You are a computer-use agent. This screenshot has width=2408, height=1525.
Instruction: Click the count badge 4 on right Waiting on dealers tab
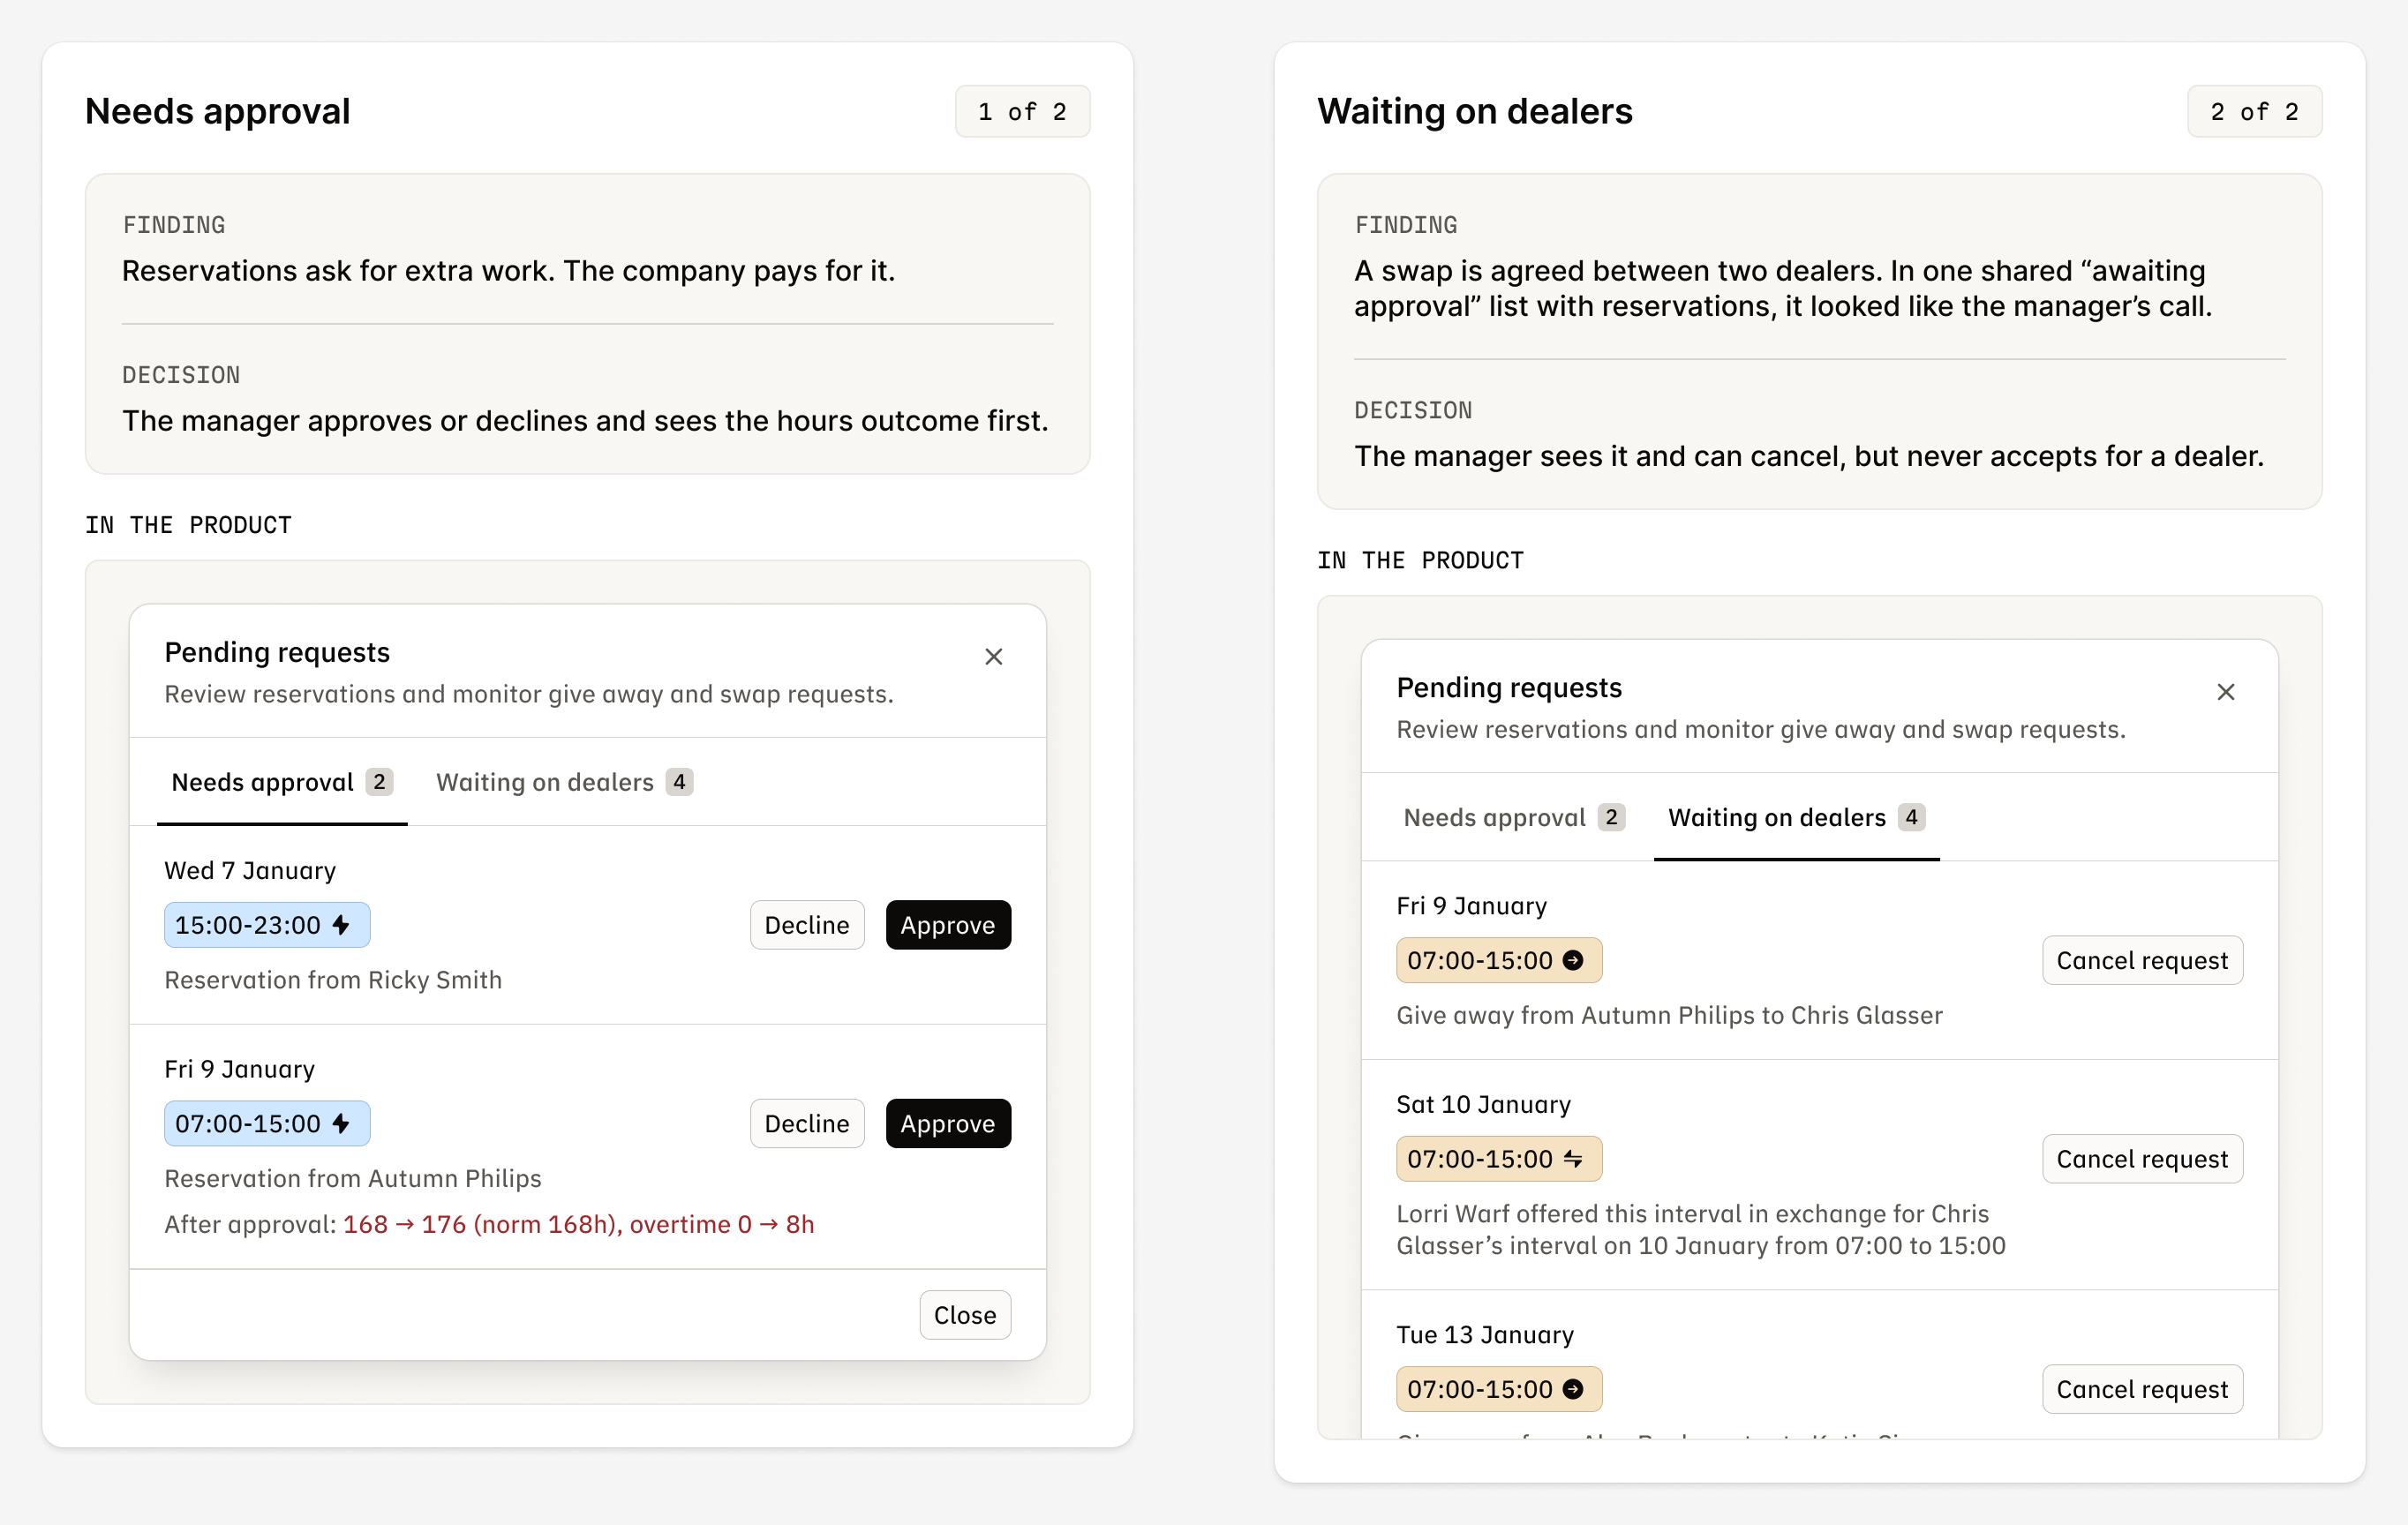click(x=1911, y=817)
